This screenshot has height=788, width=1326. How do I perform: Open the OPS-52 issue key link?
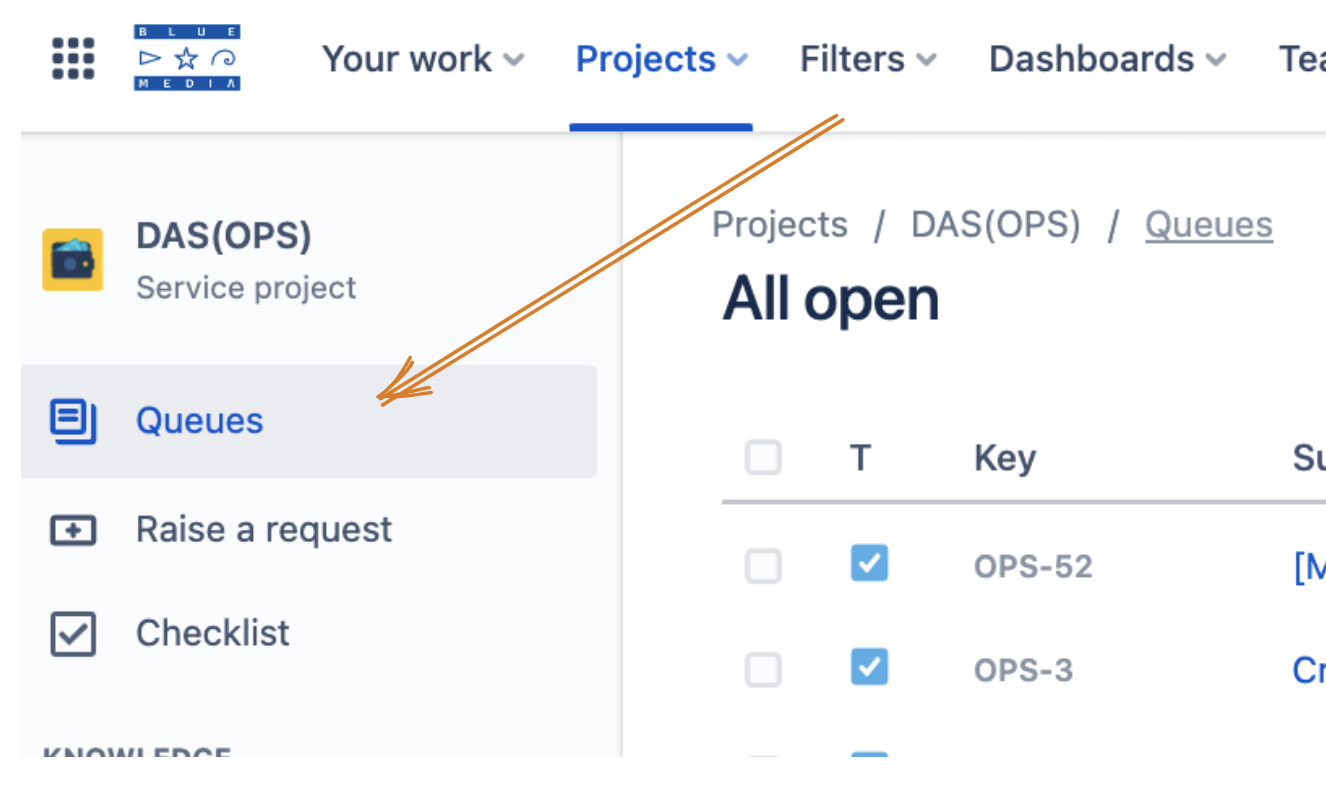[1033, 567]
